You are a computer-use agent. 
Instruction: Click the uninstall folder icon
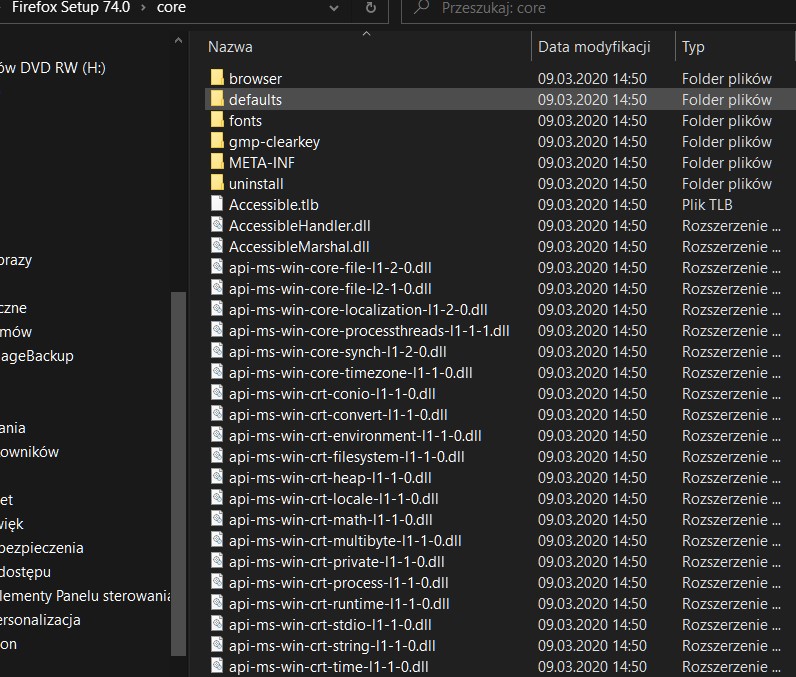tap(217, 183)
